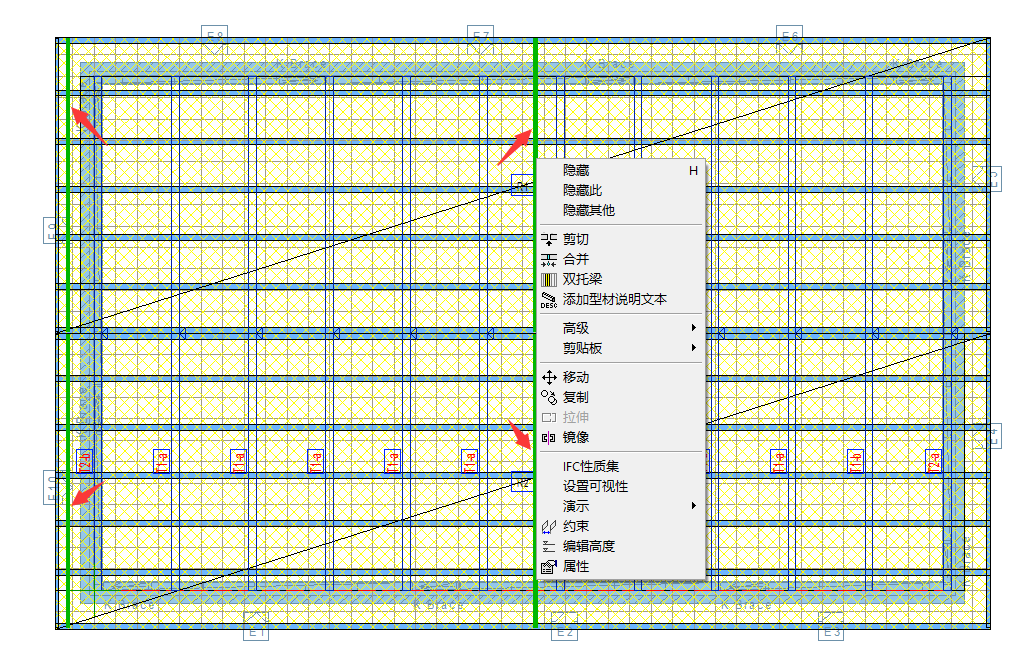The image size is (1033, 658).
Task: Click the red T1-b truss label
Action: coord(855,461)
